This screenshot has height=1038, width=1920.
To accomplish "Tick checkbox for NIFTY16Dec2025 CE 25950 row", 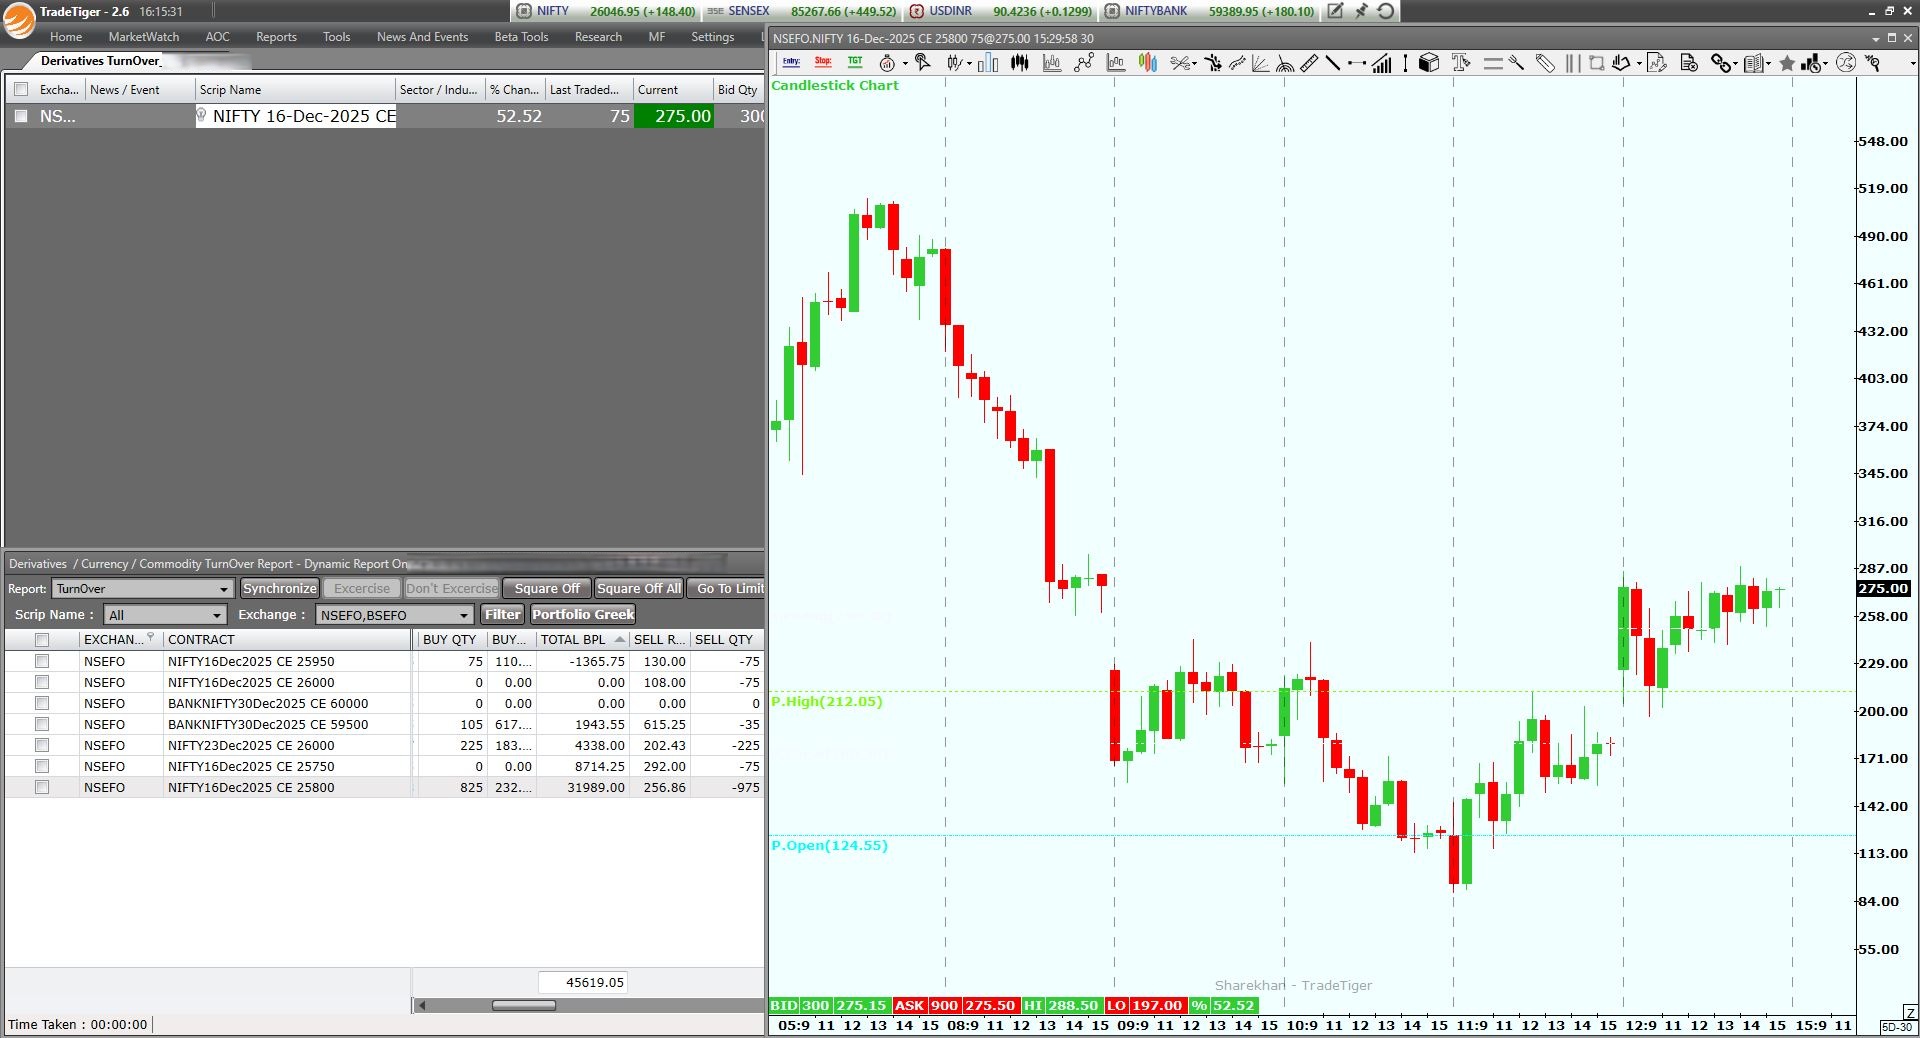I will [42, 661].
